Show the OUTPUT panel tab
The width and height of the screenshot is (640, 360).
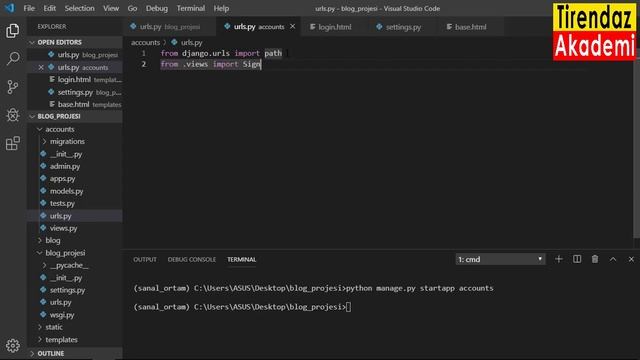click(144, 260)
